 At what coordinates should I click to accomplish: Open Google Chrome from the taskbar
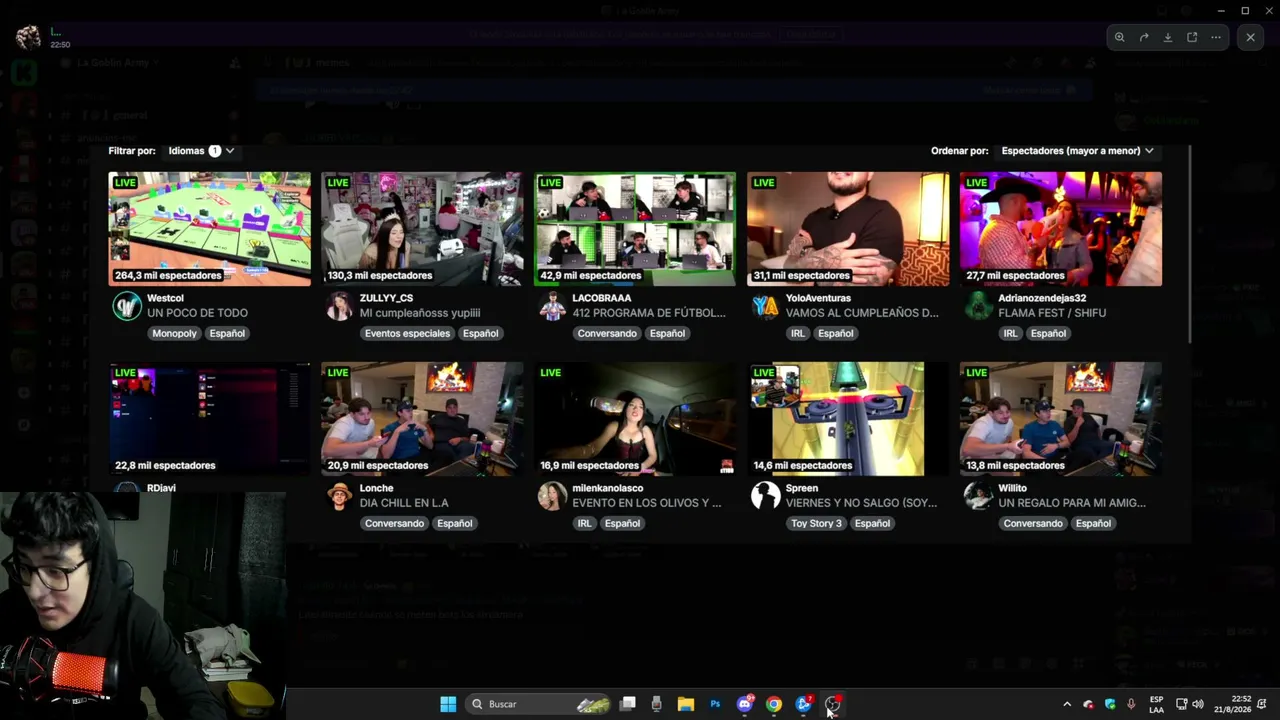click(774, 704)
